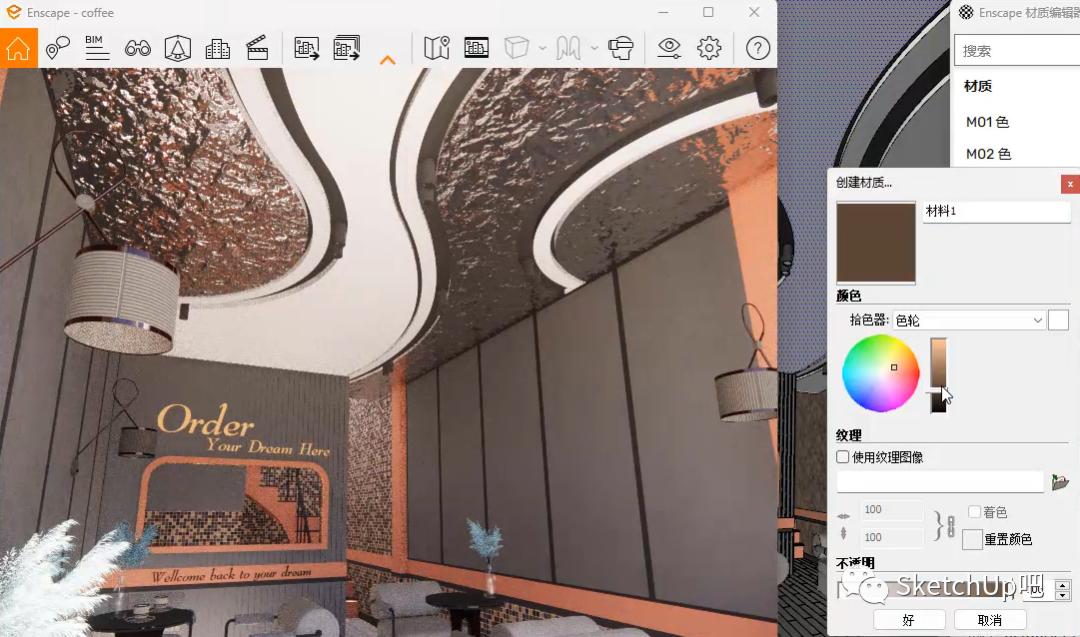Select the M01 色 material entry
The image size is (1080, 637).
[x=990, y=122]
